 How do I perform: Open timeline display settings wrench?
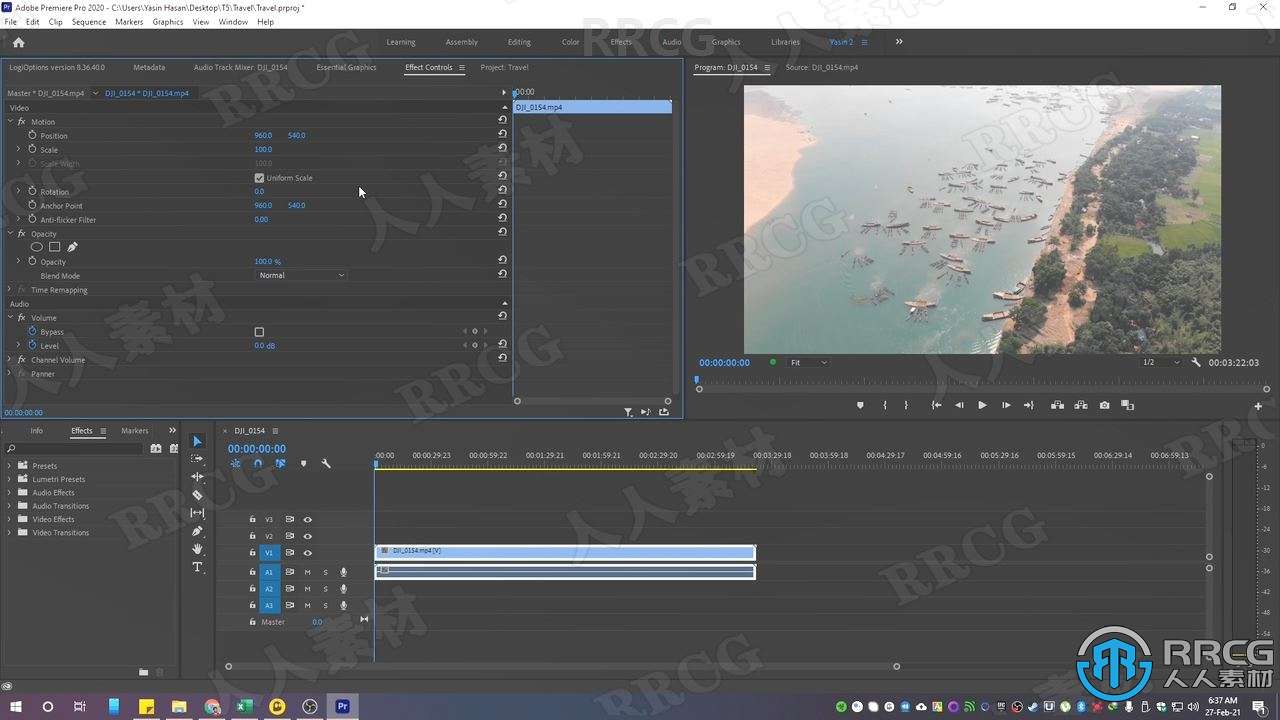tap(326, 464)
